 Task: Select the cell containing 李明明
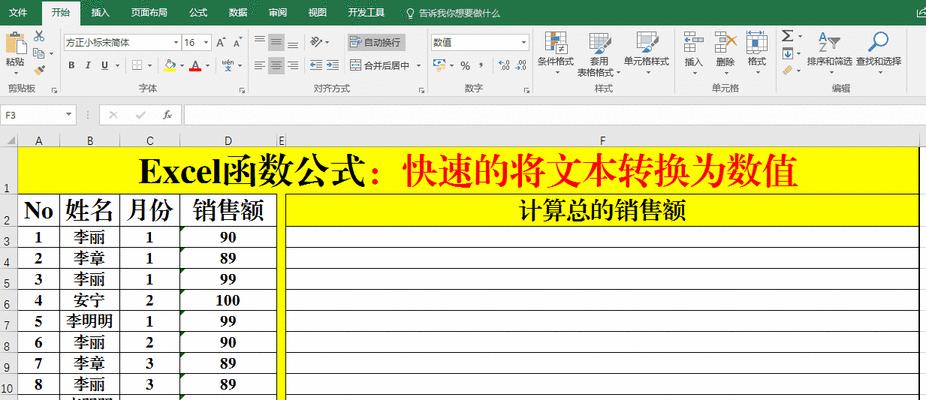[x=90, y=321]
